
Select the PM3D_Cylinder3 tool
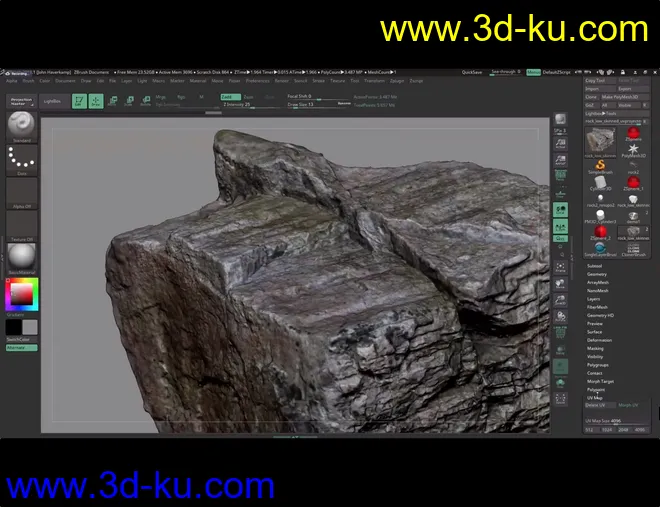600,216
